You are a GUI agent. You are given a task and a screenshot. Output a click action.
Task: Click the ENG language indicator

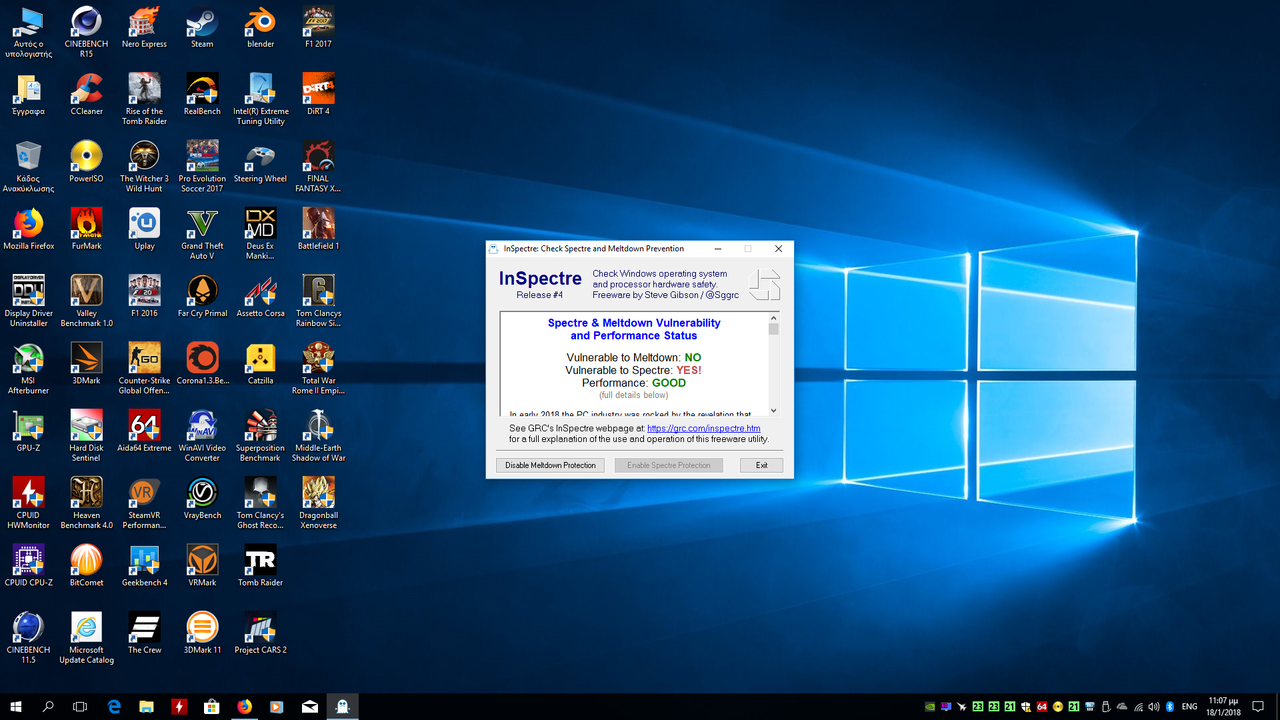tap(1190, 707)
